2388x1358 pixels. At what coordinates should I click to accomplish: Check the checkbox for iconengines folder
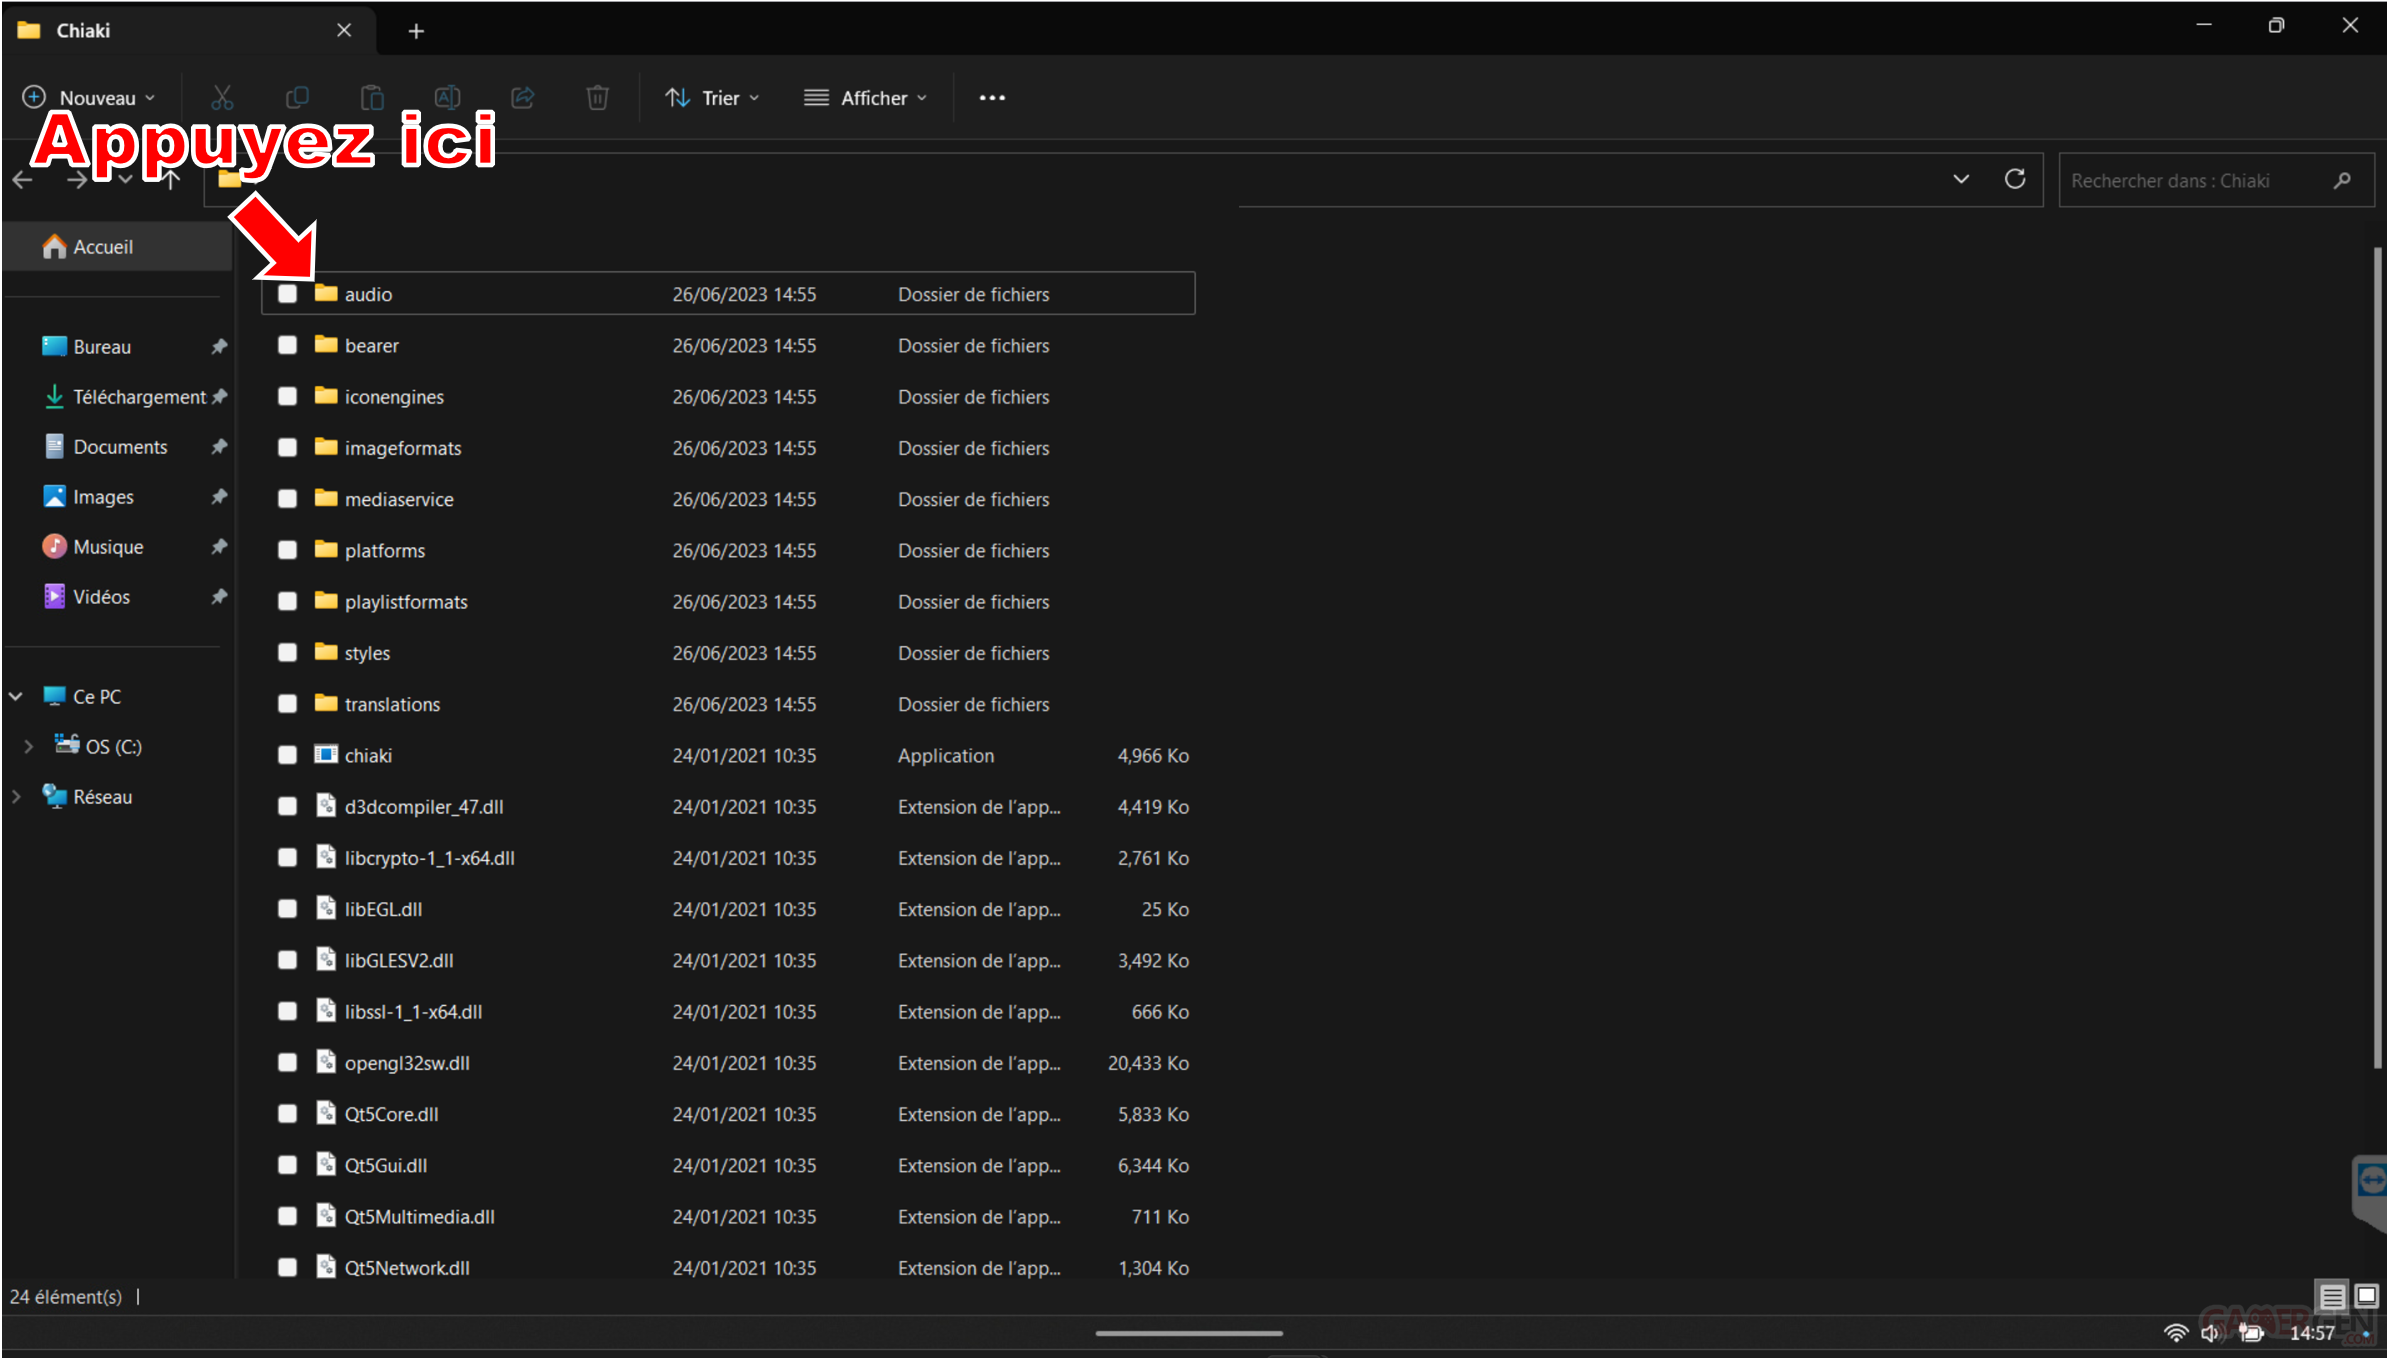tap(287, 396)
